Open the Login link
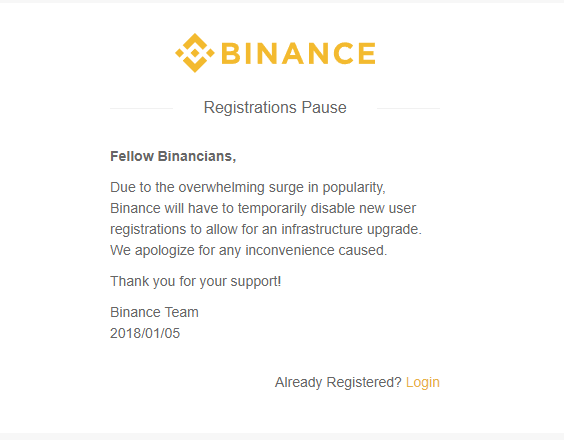 (423, 382)
